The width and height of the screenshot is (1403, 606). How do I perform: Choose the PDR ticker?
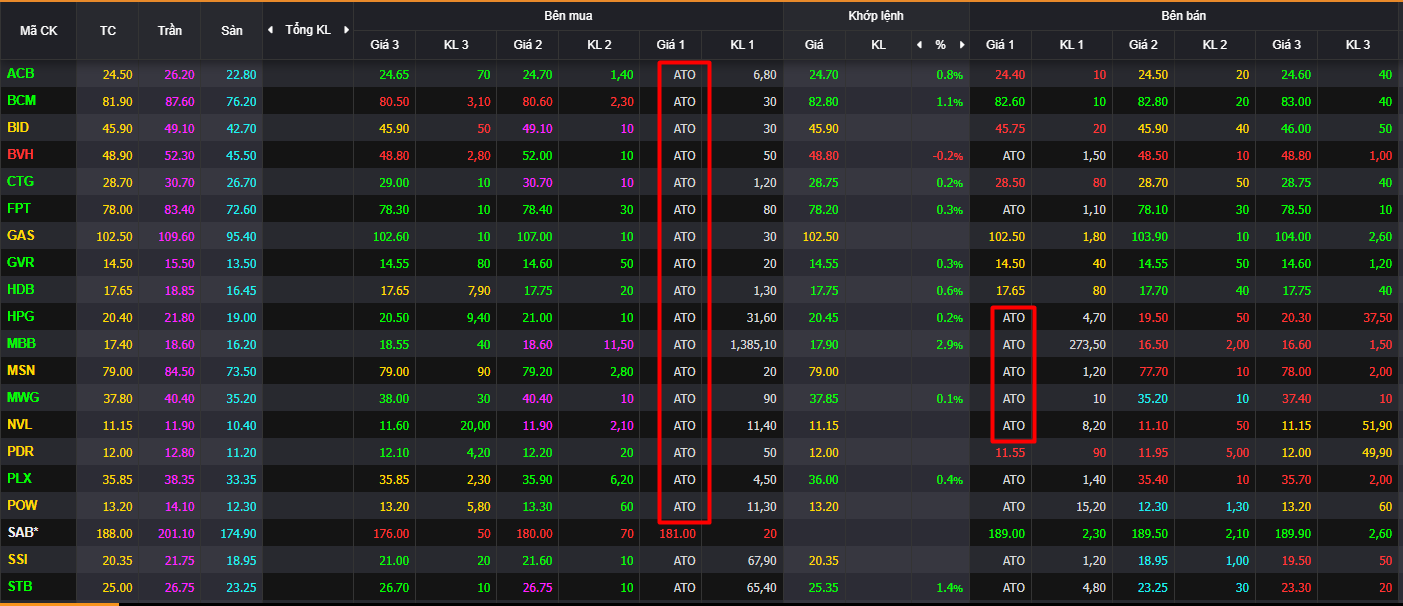coord(20,451)
